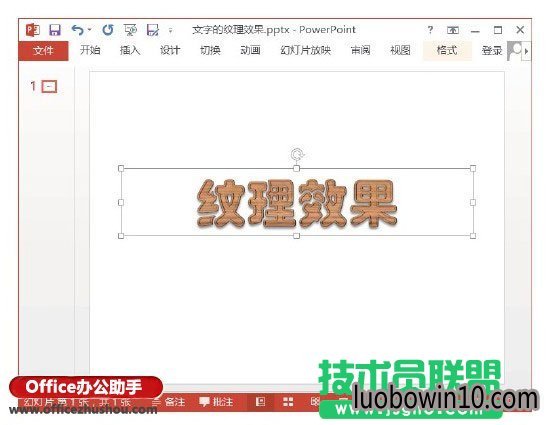Viewport: 546px width, 425px height.
Task: Open Ribbon Display Options icon
Action: (x=453, y=30)
